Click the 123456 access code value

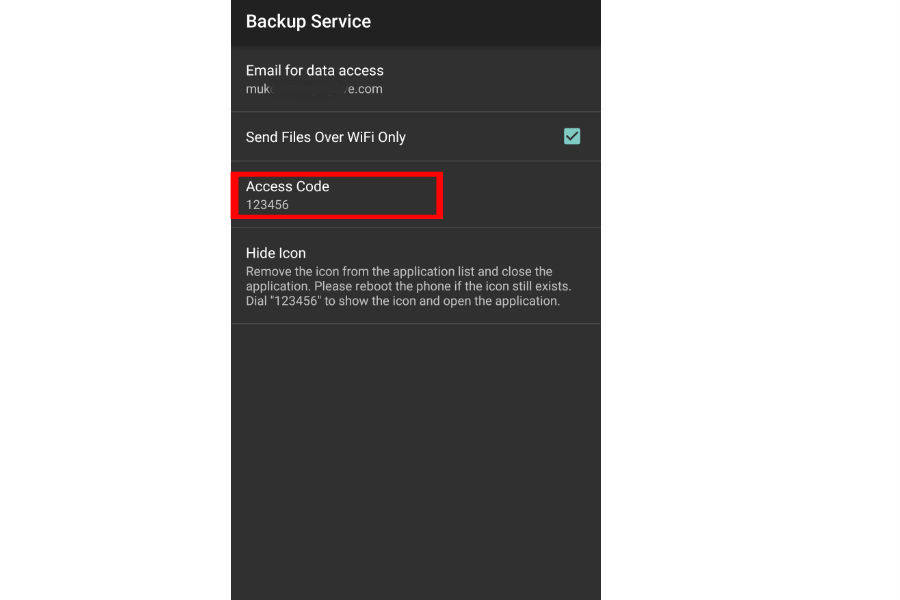(268, 205)
